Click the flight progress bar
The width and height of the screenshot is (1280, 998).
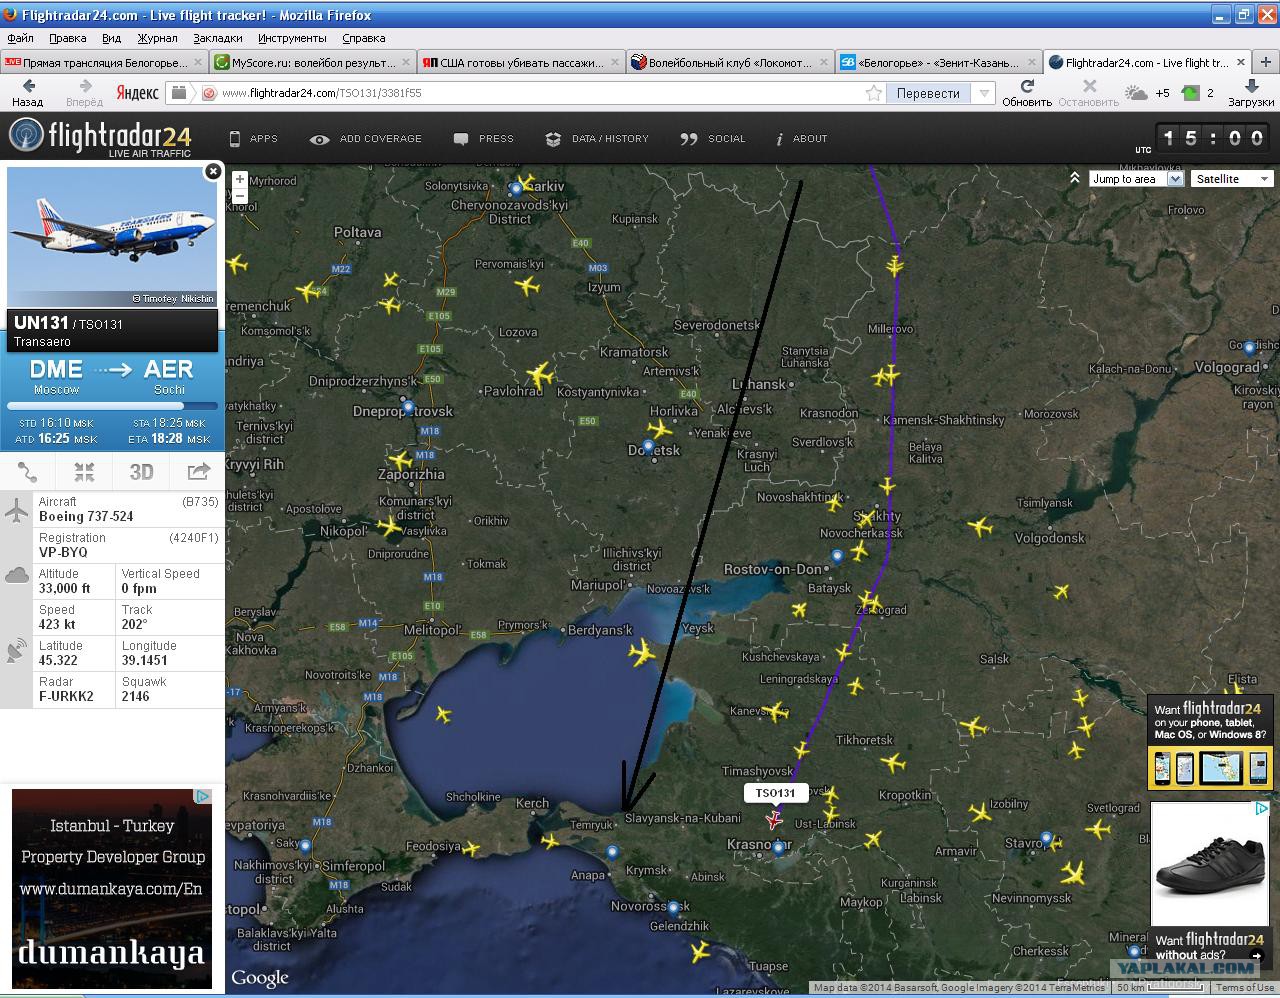click(112, 406)
